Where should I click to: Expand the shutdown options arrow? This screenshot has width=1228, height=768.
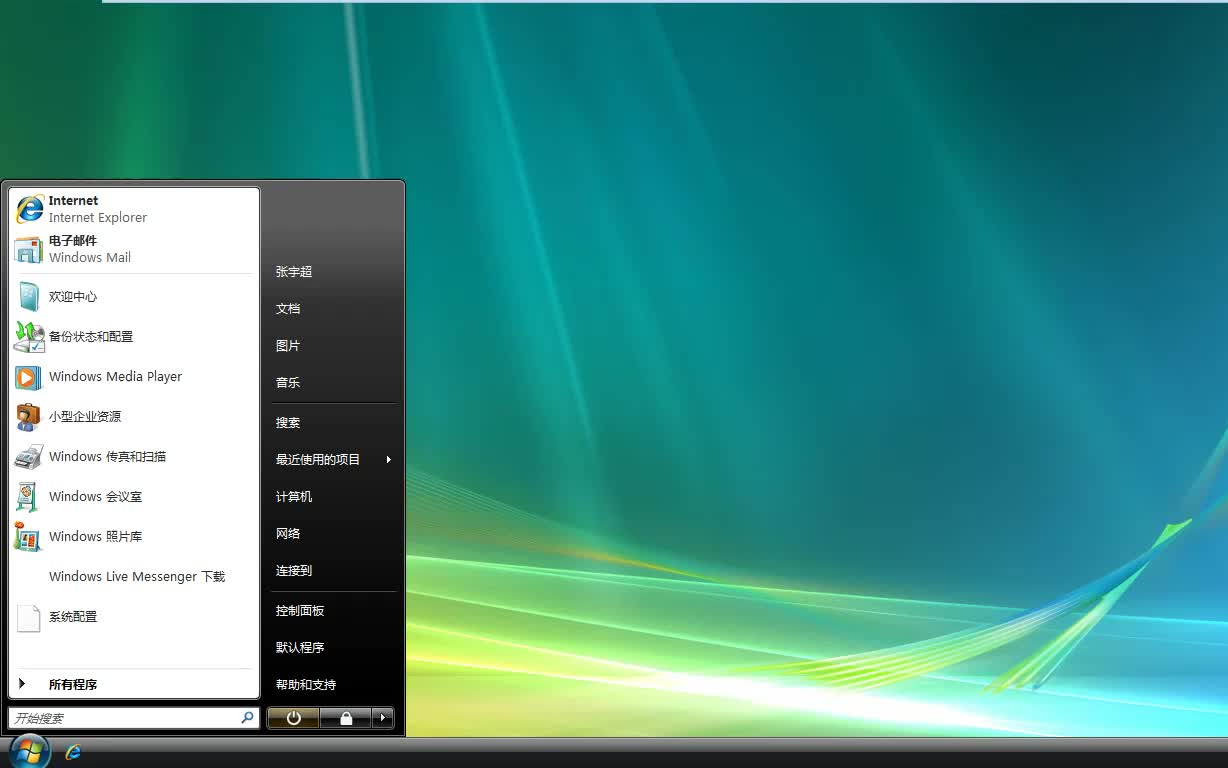point(382,718)
